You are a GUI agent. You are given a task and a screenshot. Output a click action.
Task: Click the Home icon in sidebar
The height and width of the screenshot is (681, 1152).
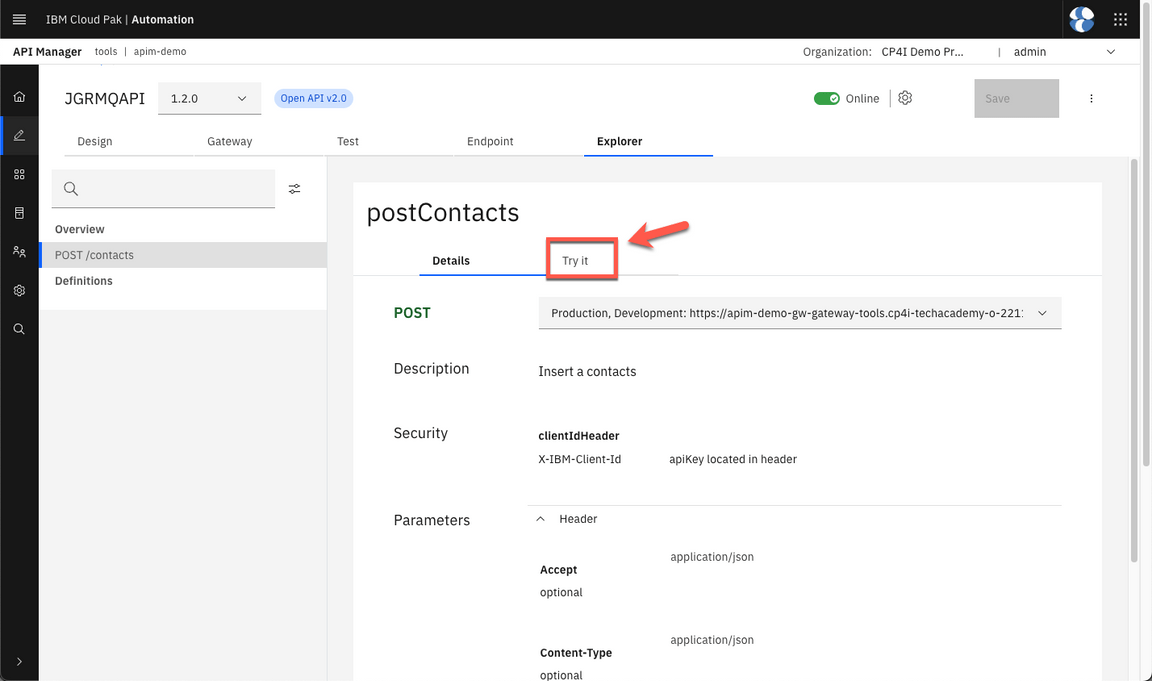19,97
